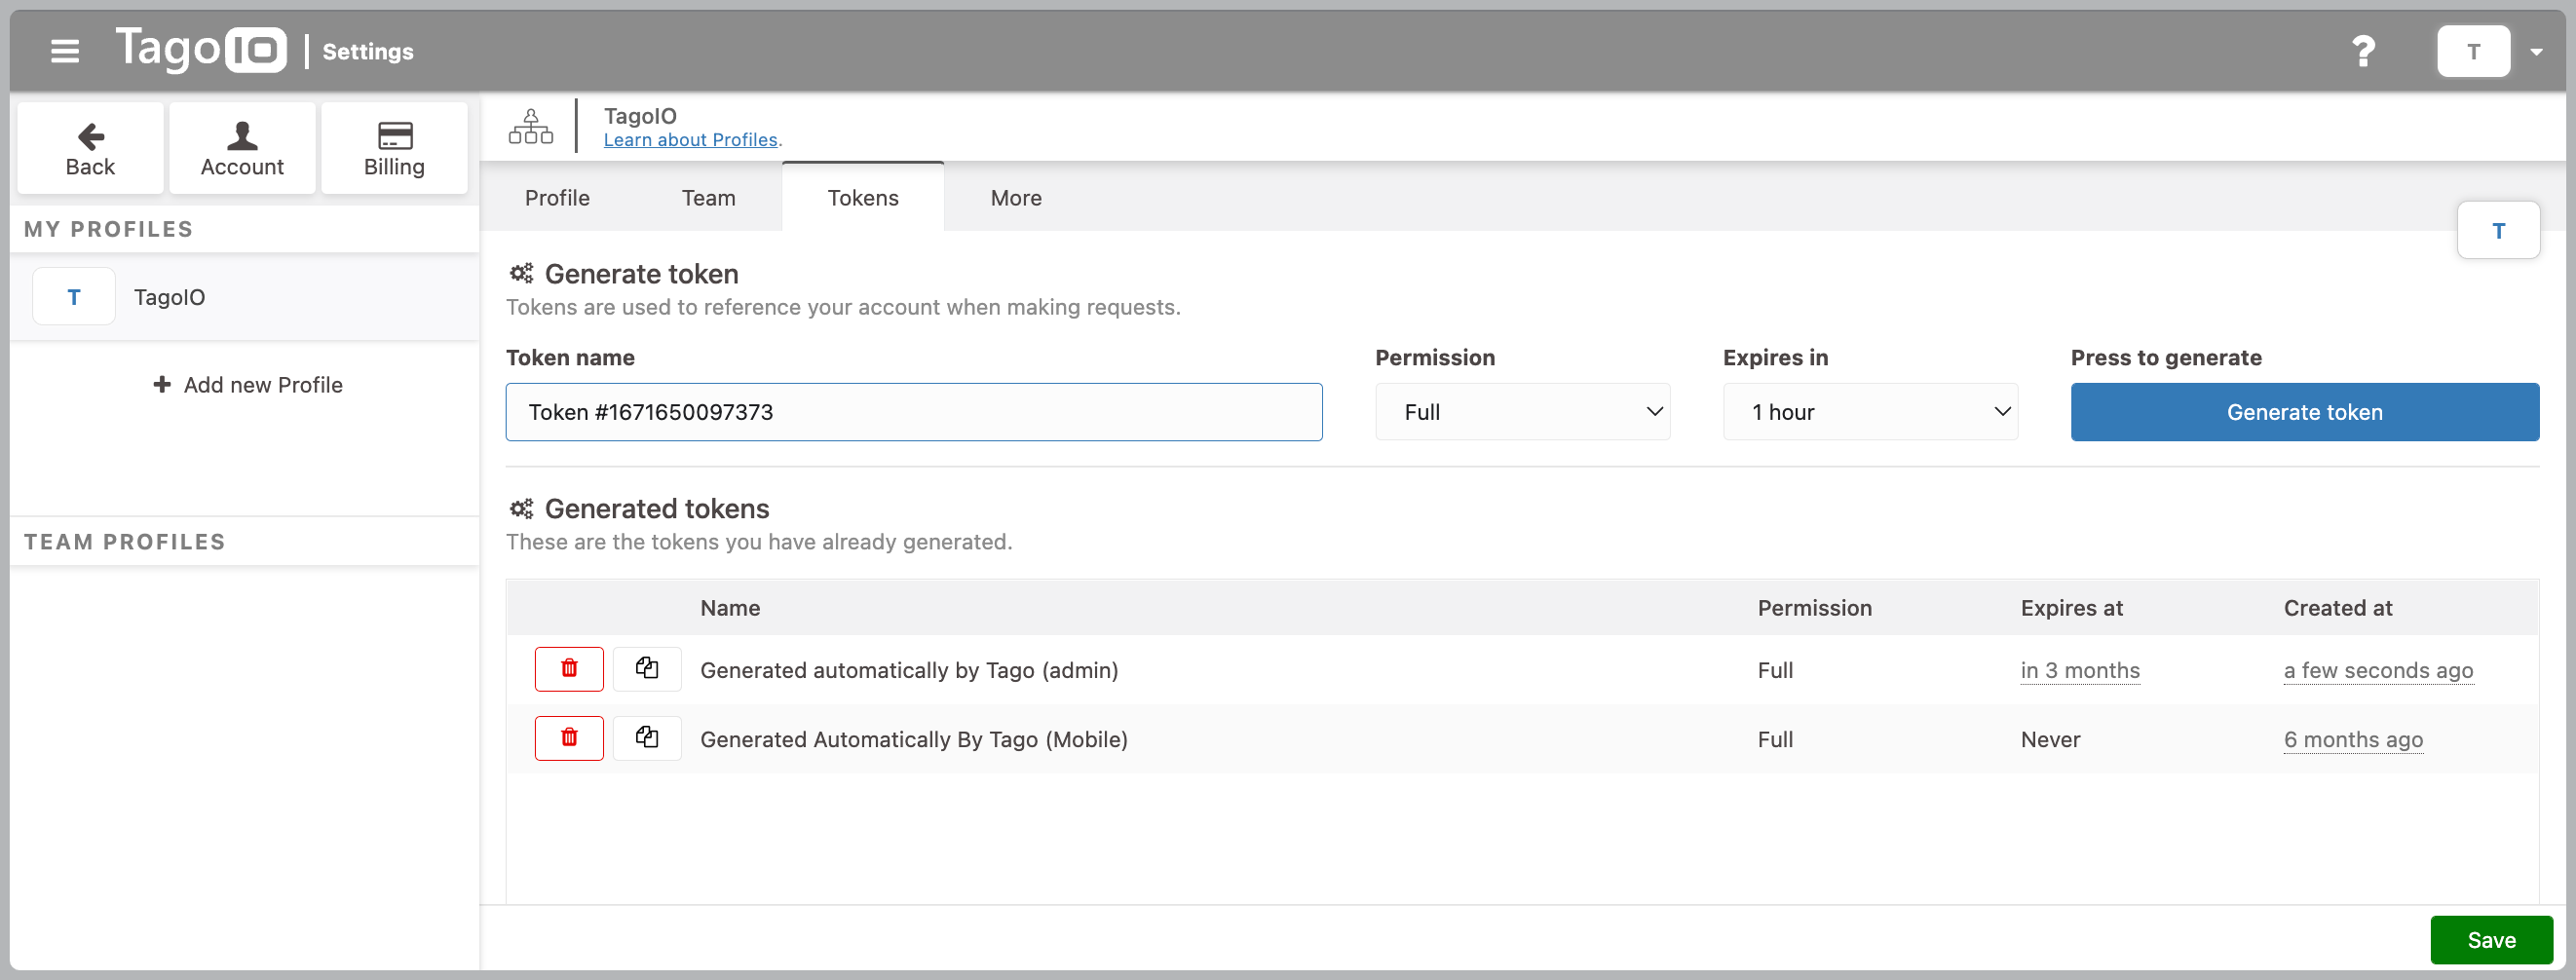The height and width of the screenshot is (980, 2576).
Task: Open the Learn about Profiles link
Action: coord(690,140)
